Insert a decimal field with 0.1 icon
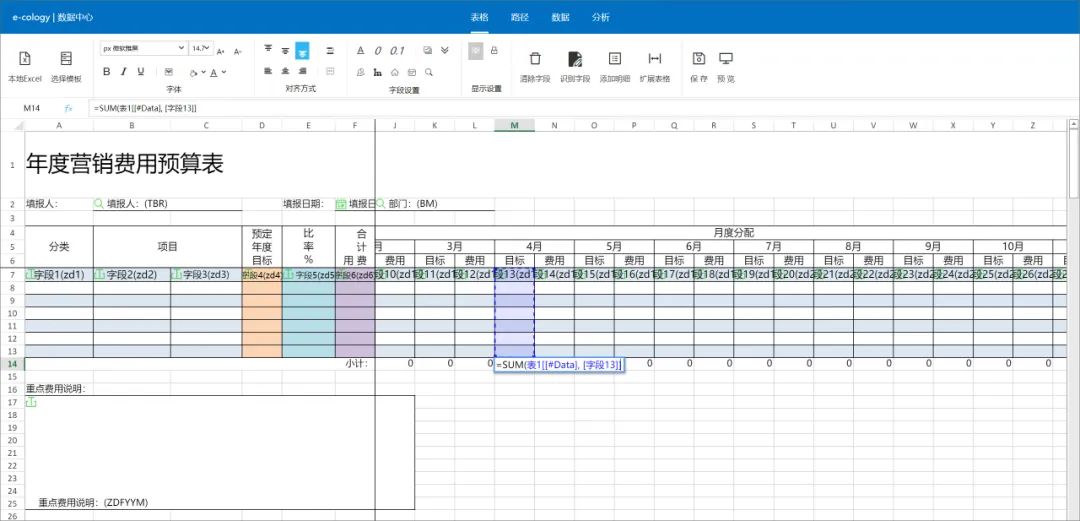This screenshot has width=1080, height=521. 397,50
